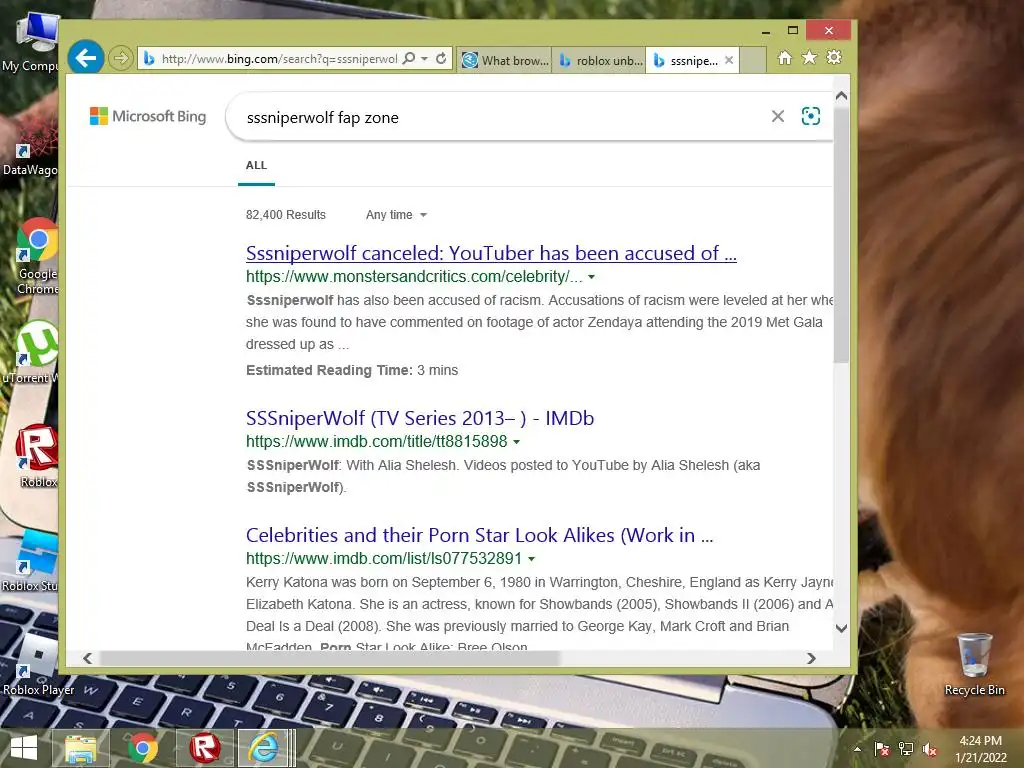
Task: Open a new blank tab button
Action: click(753, 60)
